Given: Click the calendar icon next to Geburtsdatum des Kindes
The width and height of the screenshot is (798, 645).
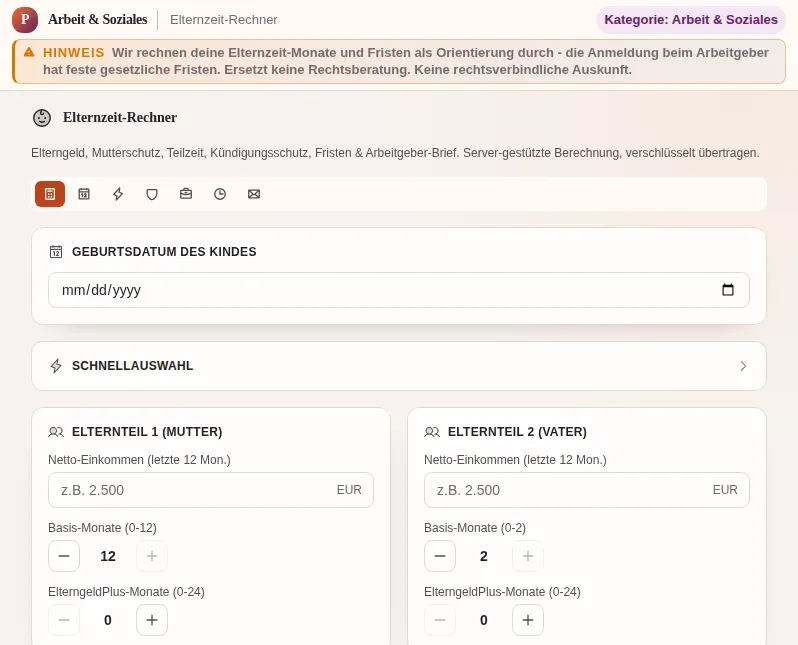Looking at the screenshot, I should click(56, 252).
